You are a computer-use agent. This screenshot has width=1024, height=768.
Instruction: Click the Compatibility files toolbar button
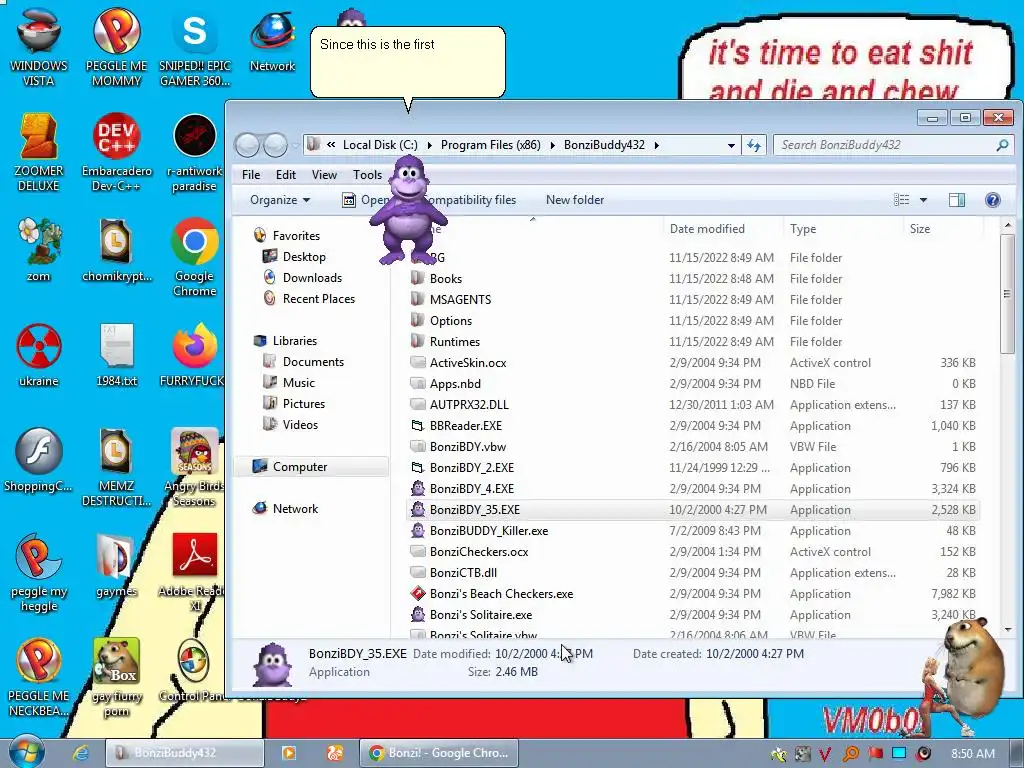(470, 200)
